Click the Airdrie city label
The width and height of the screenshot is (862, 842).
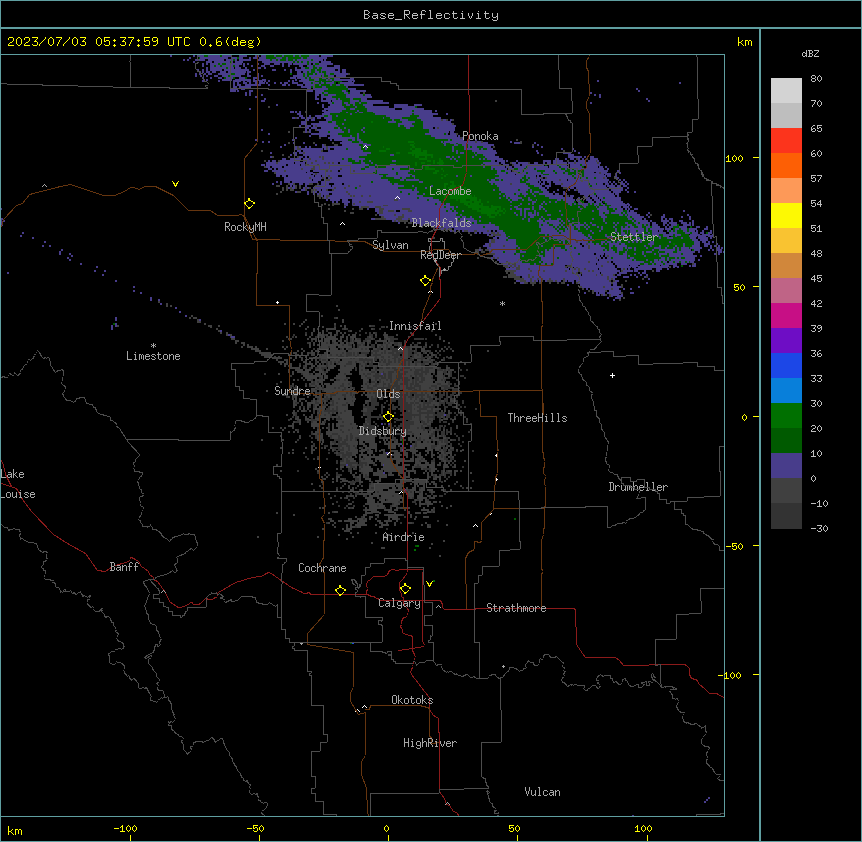(x=404, y=537)
